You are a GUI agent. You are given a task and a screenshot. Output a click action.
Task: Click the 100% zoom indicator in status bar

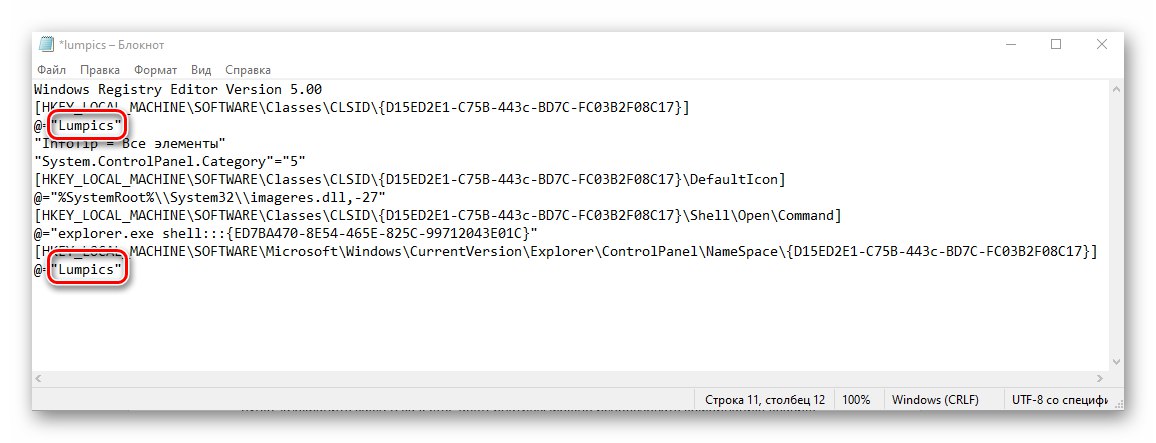pyautogui.click(x=855, y=399)
